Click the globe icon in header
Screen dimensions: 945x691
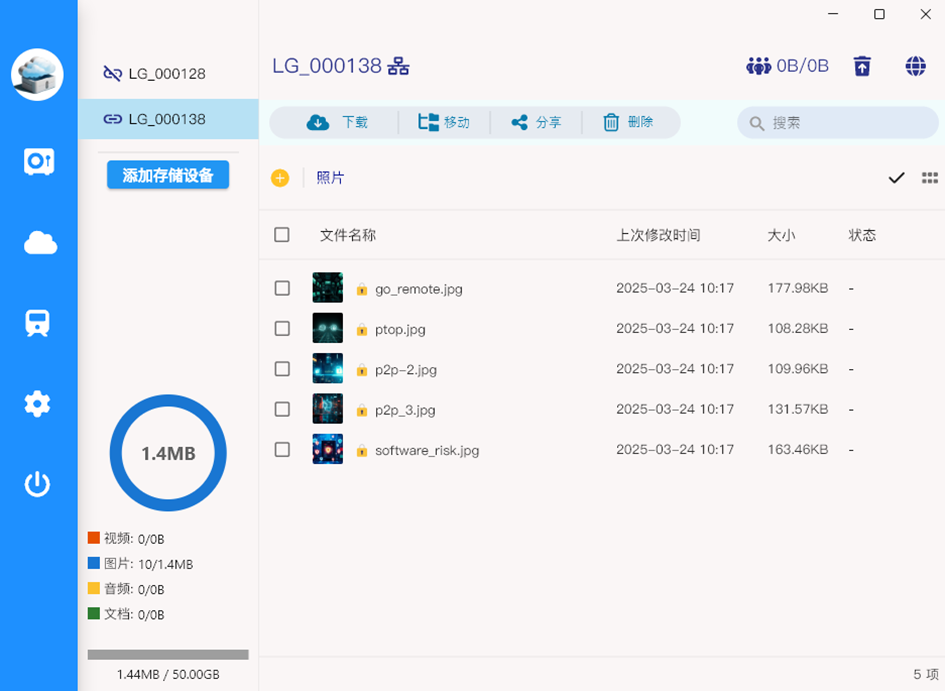(x=915, y=66)
